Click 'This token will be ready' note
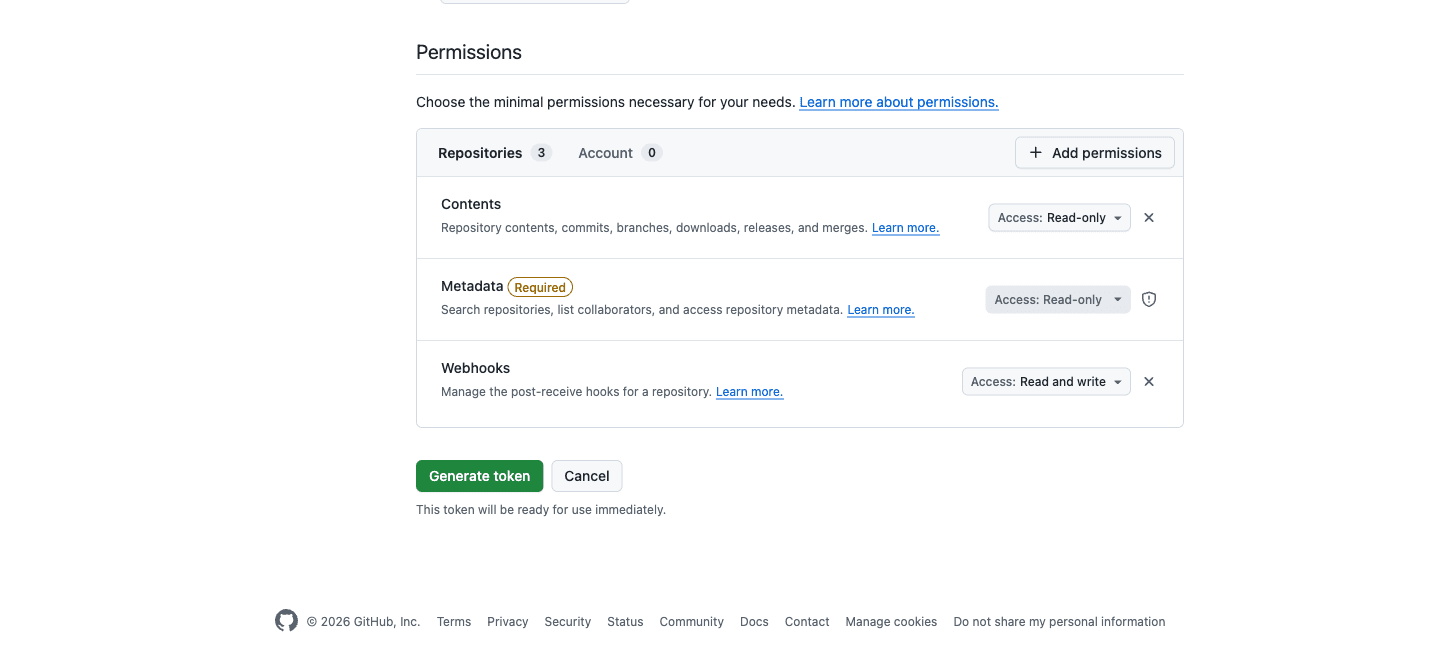1440x650 pixels. [x=541, y=510]
